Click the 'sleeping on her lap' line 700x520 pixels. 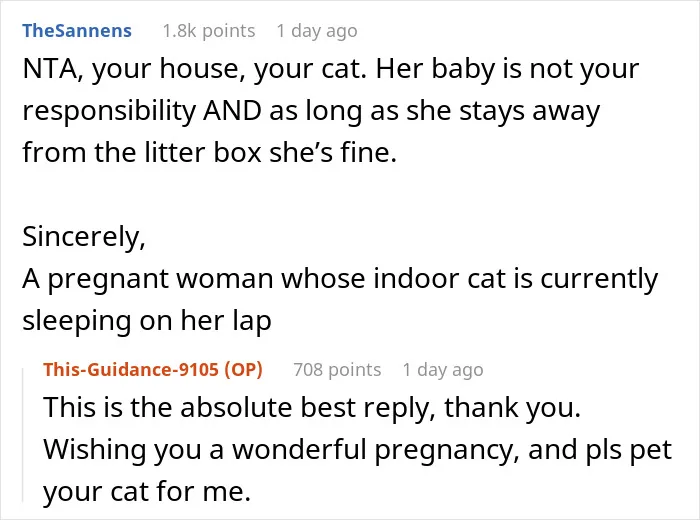coord(147,321)
